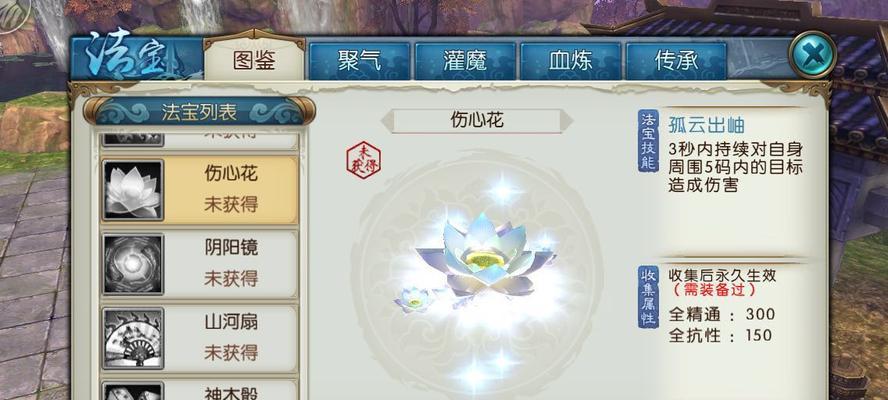Click the 收集属性 blue label badge
888x400 pixels.
click(648, 296)
